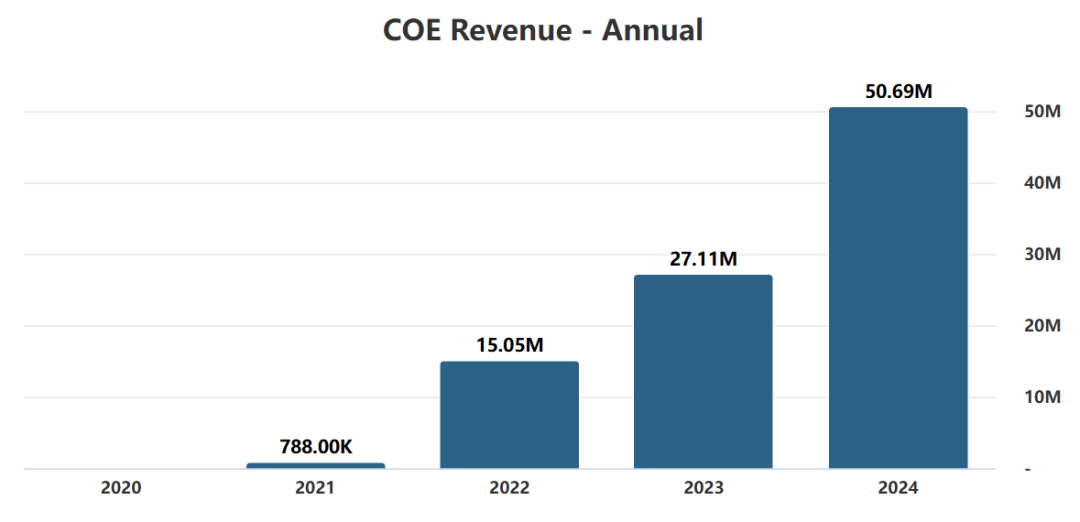Click the 30M y-axis tick label

point(1041,254)
